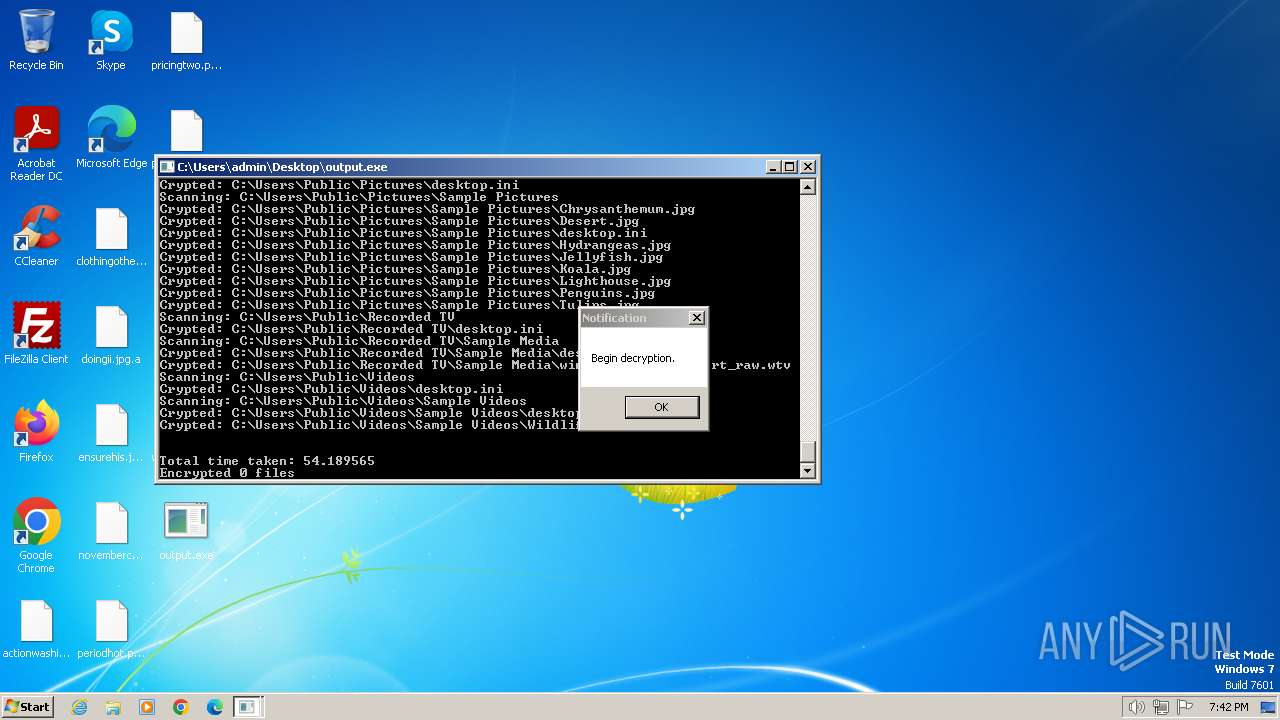Switch to output.exe taskbar button
This screenshot has width=1280, height=720.
tap(247, 707)
